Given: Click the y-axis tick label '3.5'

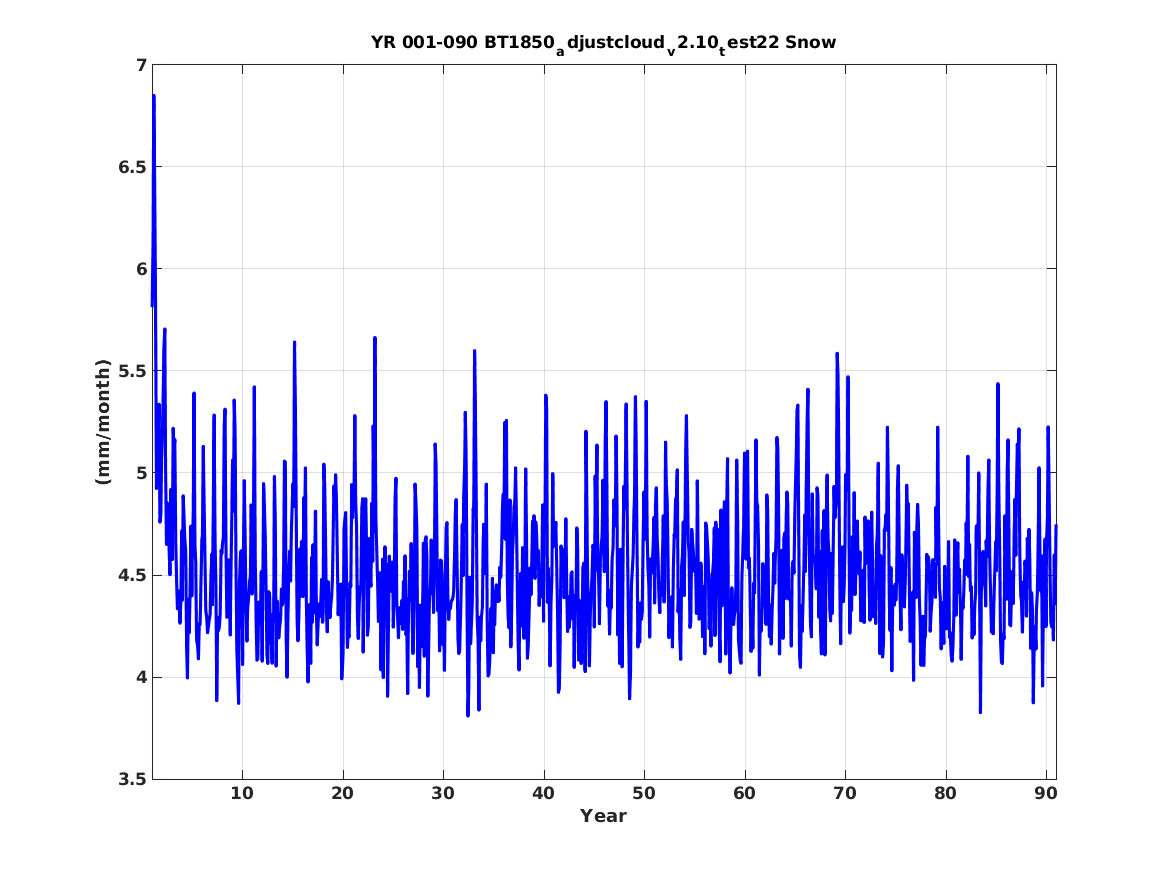Looking at the screenshot, I should pyautogui.click(x=133, y=779).
